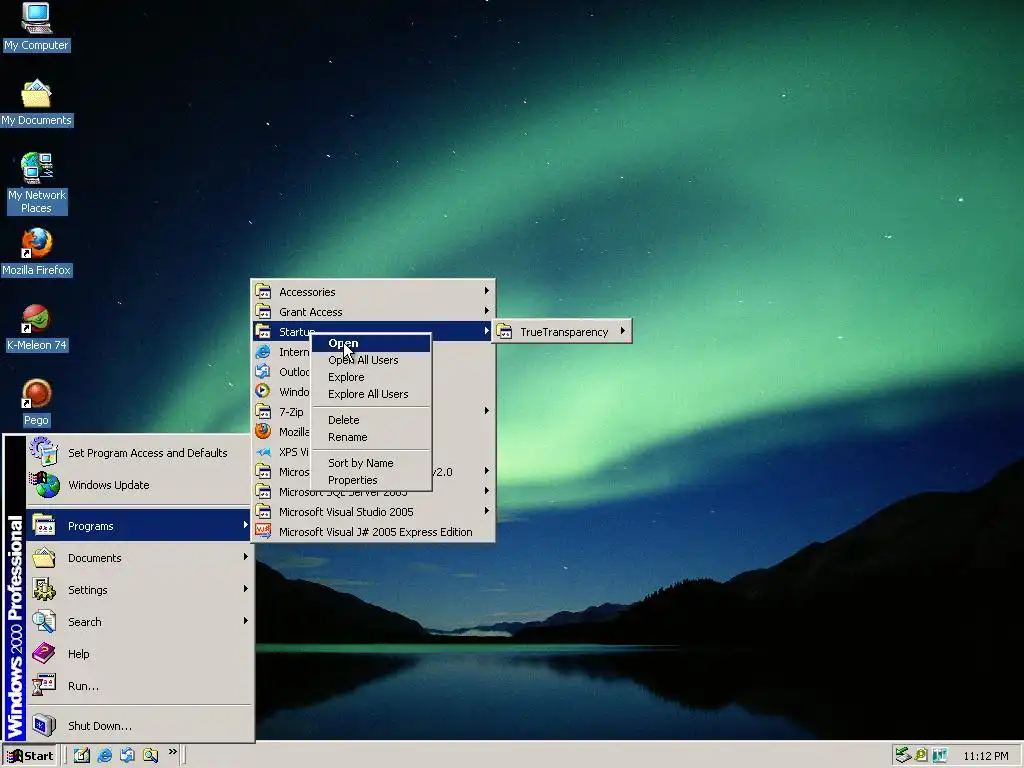Select the Pego desktop shortcut
The image size is (1024, 768).
tap(36, 403)
